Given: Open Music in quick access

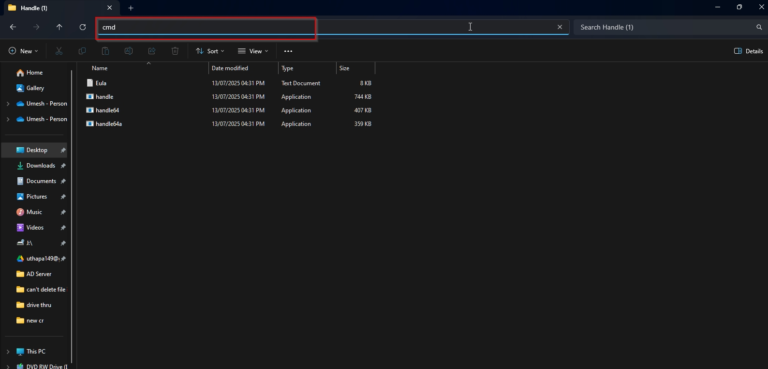Looking at the screenshot, I should [34, 212].
